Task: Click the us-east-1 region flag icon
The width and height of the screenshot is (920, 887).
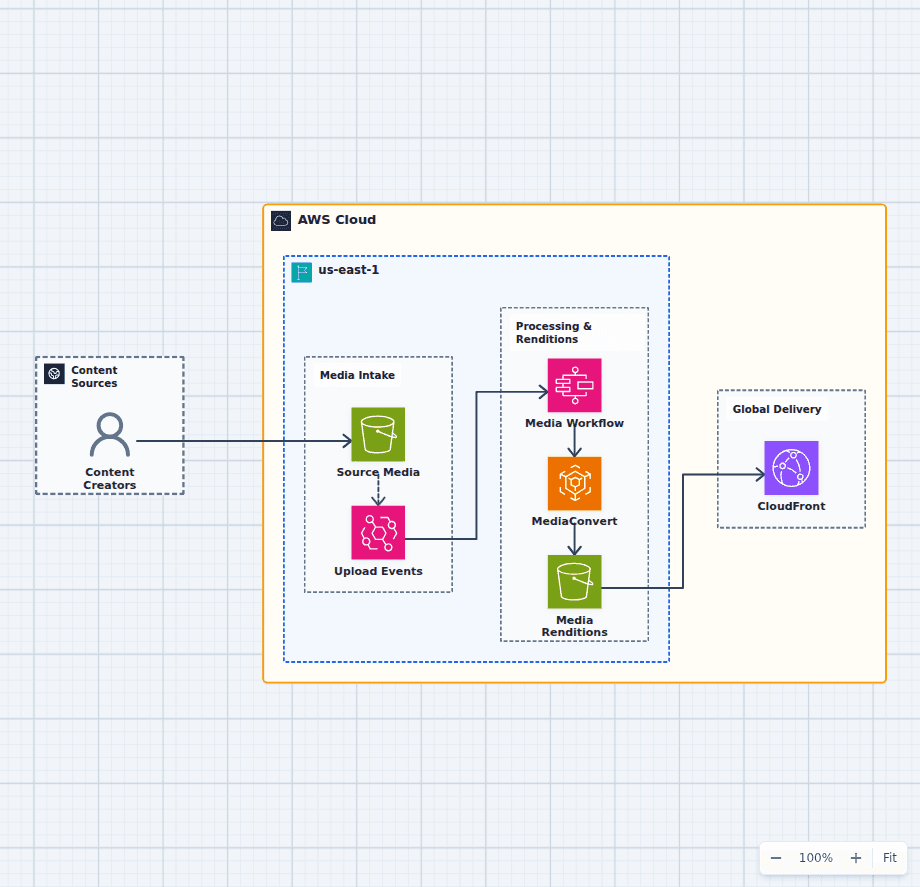Action: (302, 272)
